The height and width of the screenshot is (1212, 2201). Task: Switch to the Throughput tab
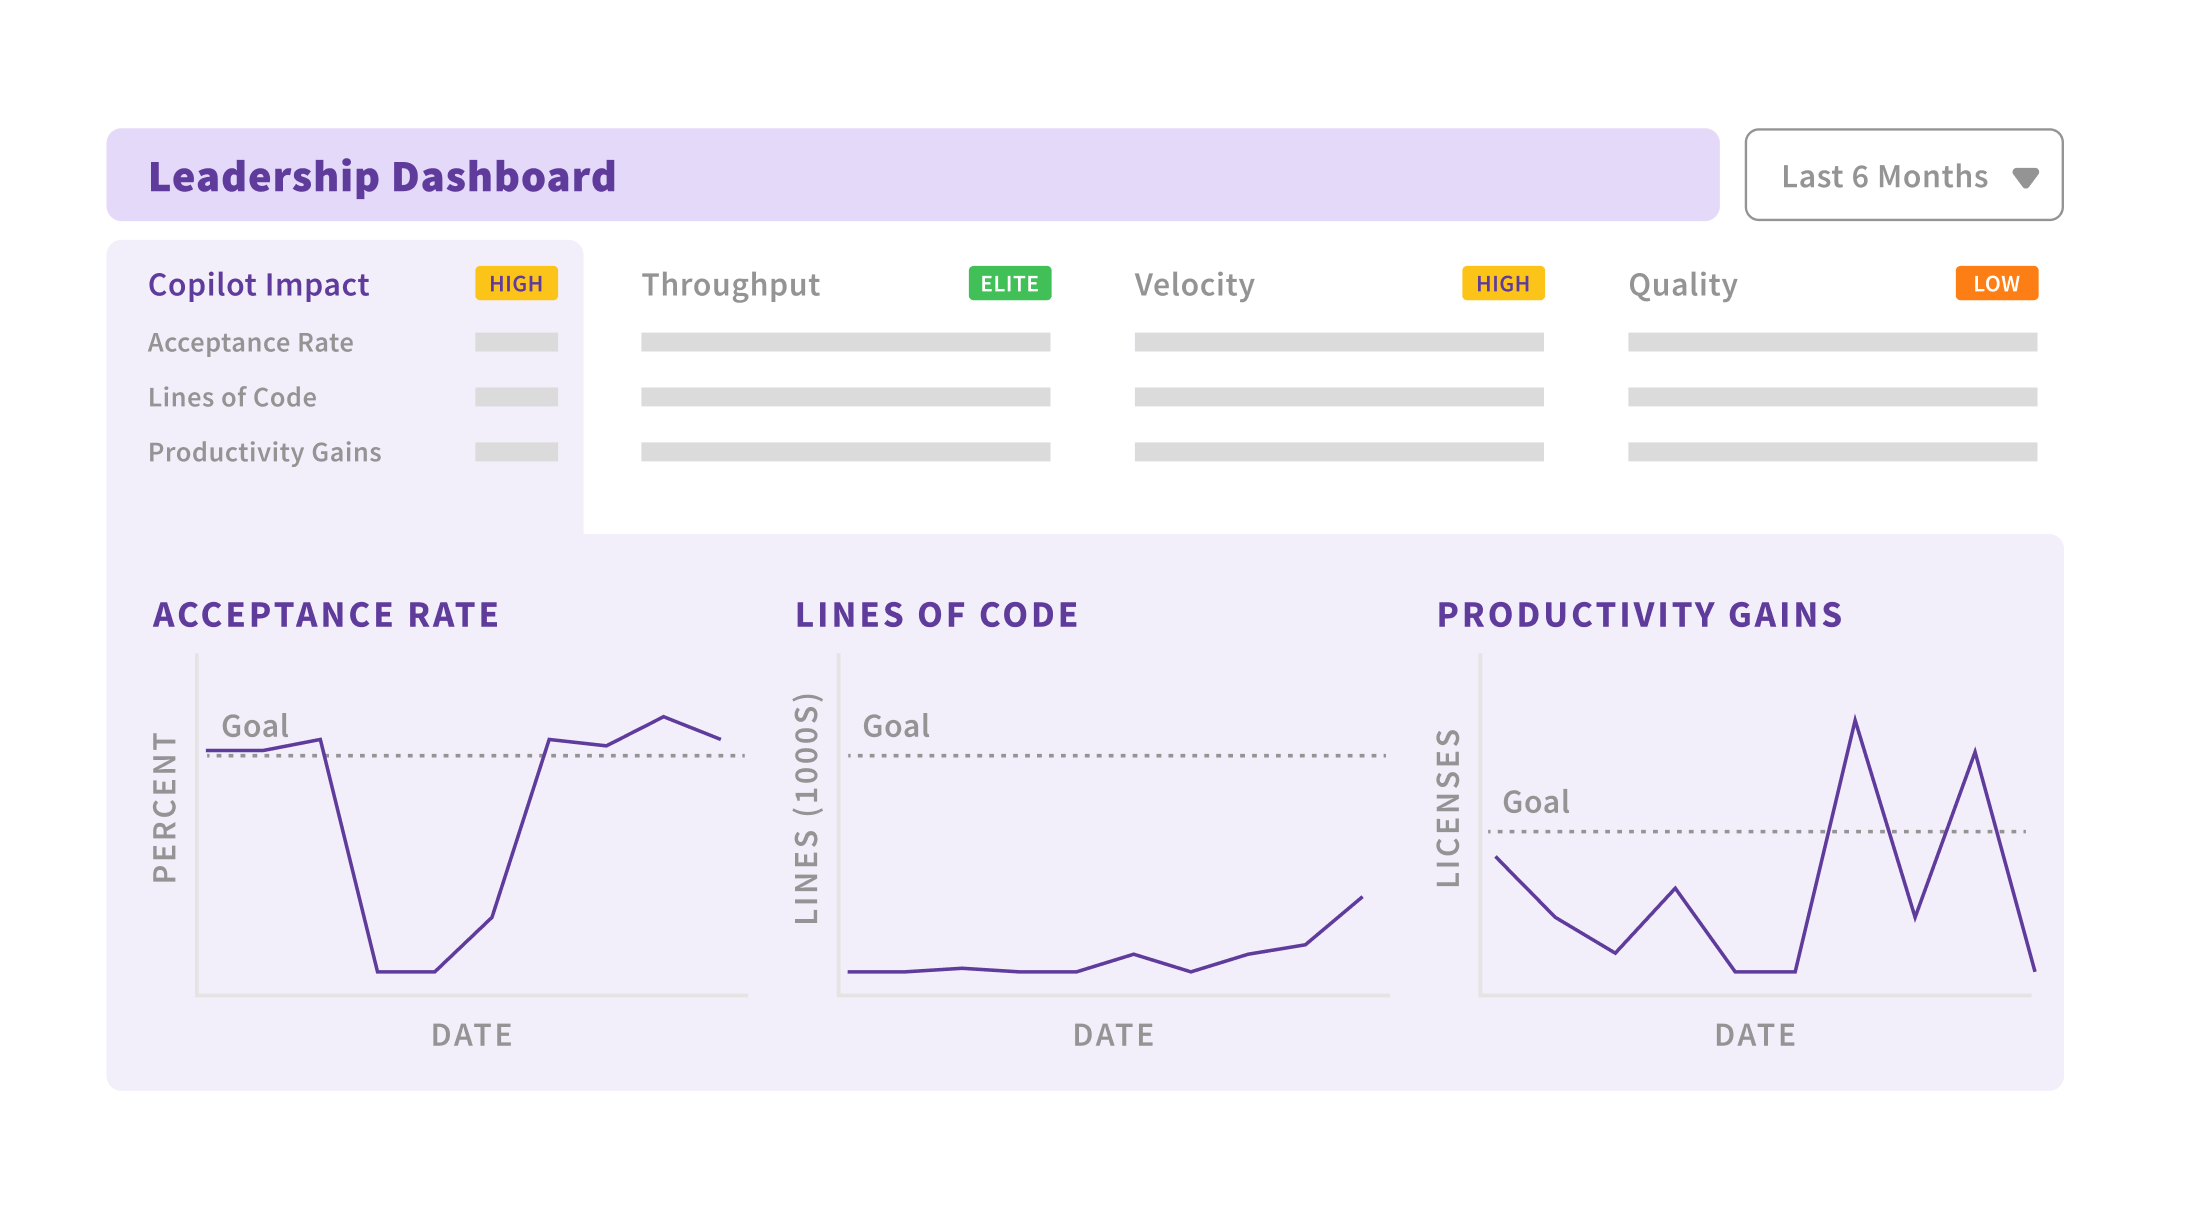(x=730, y=285)
